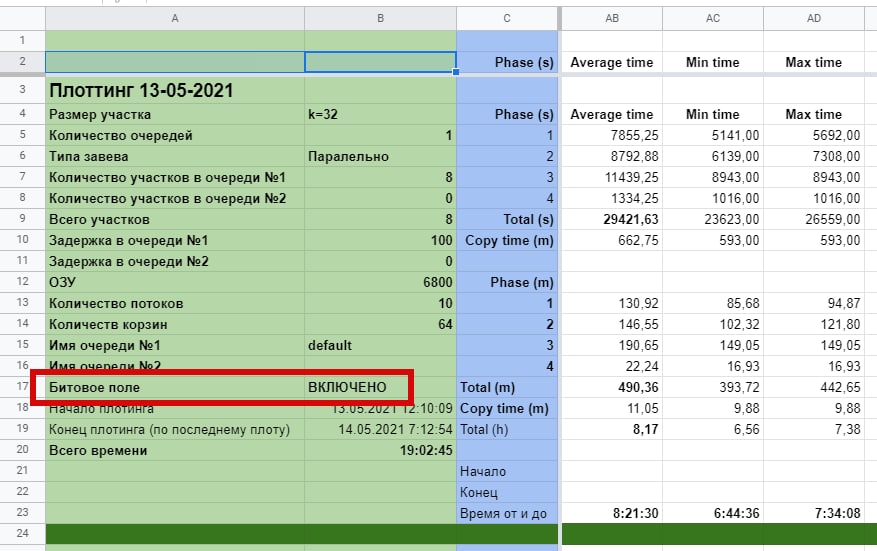
Task: Select column C header
Action: click(x=507, y=18)
